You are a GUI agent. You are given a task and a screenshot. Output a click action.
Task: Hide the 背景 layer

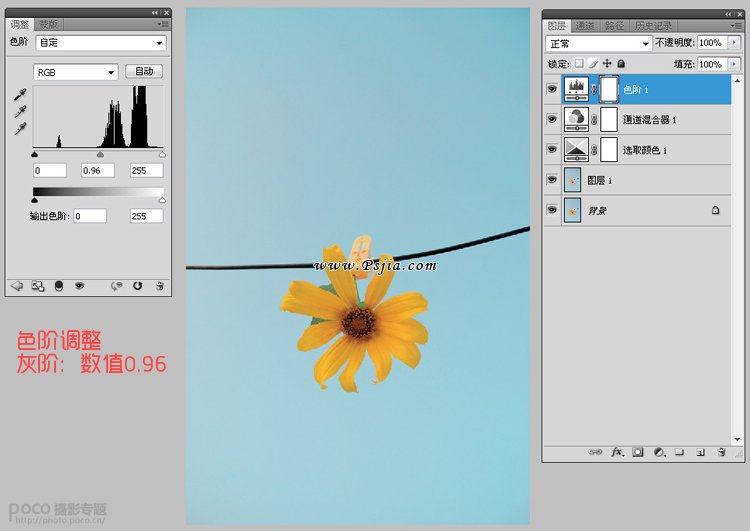pyautogui.click(x=552, y=211)
